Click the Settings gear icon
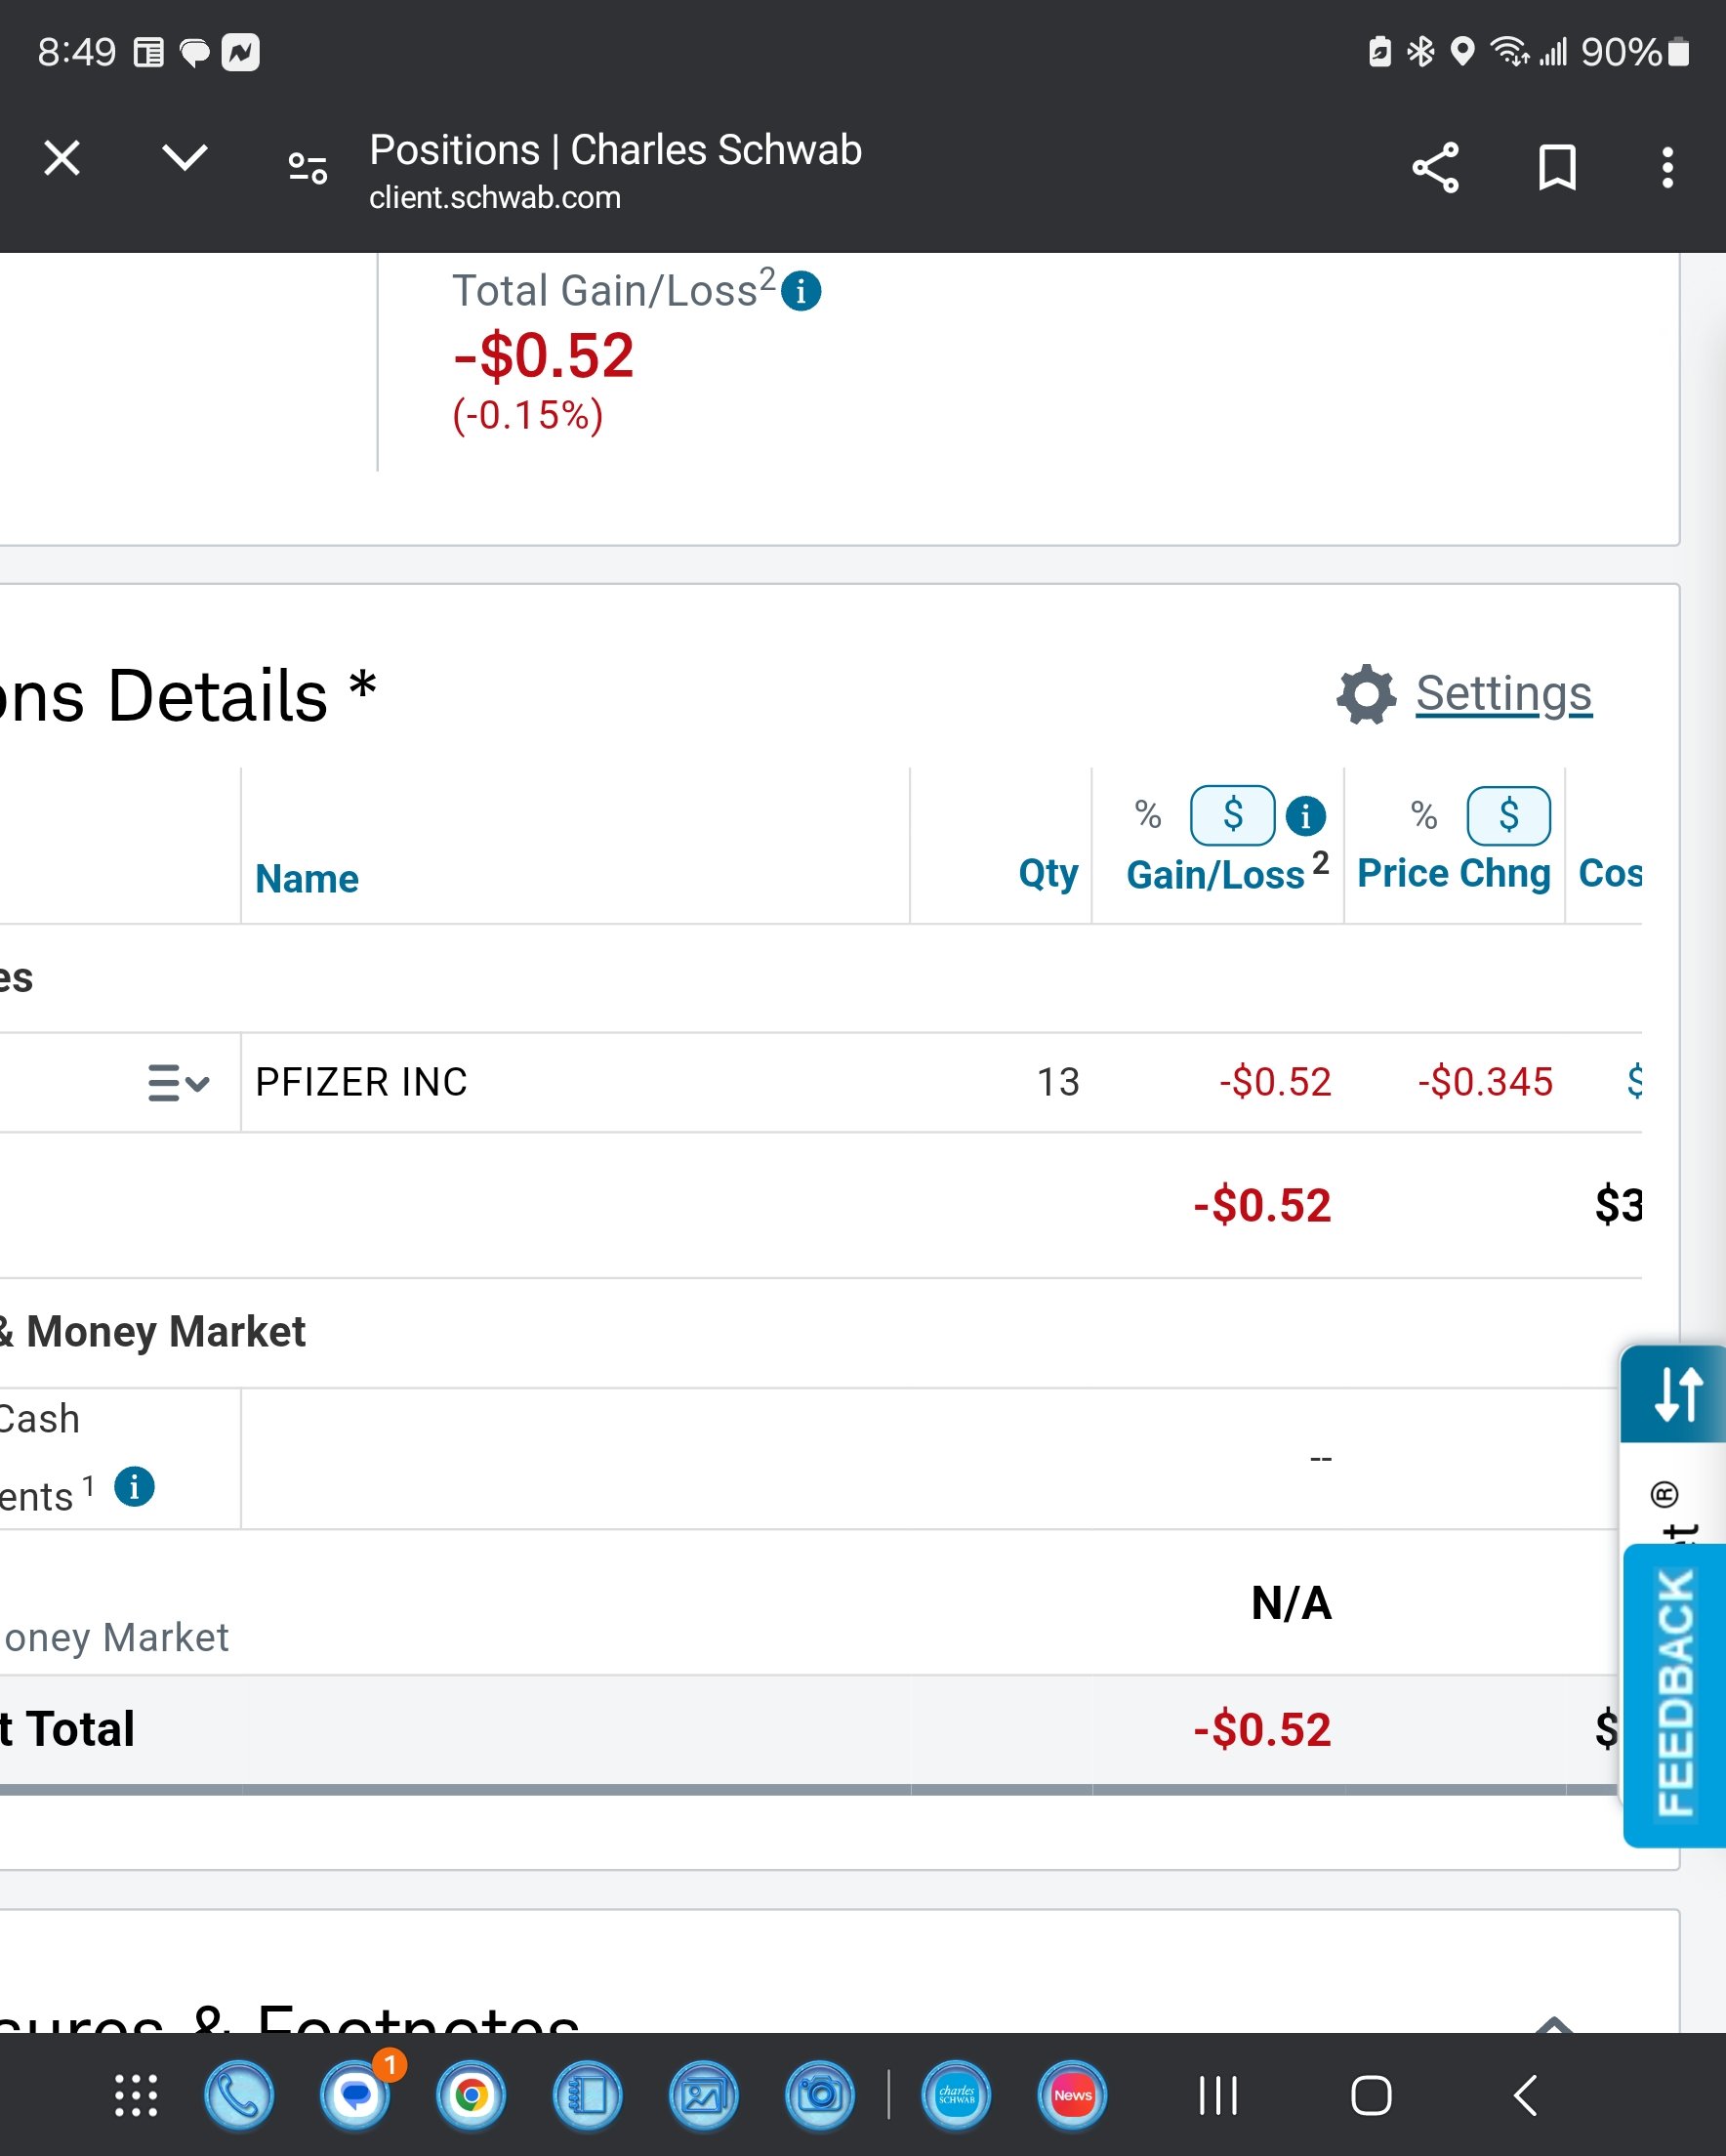Viewport: 1726px width, 2156px height. (1366, 694)
